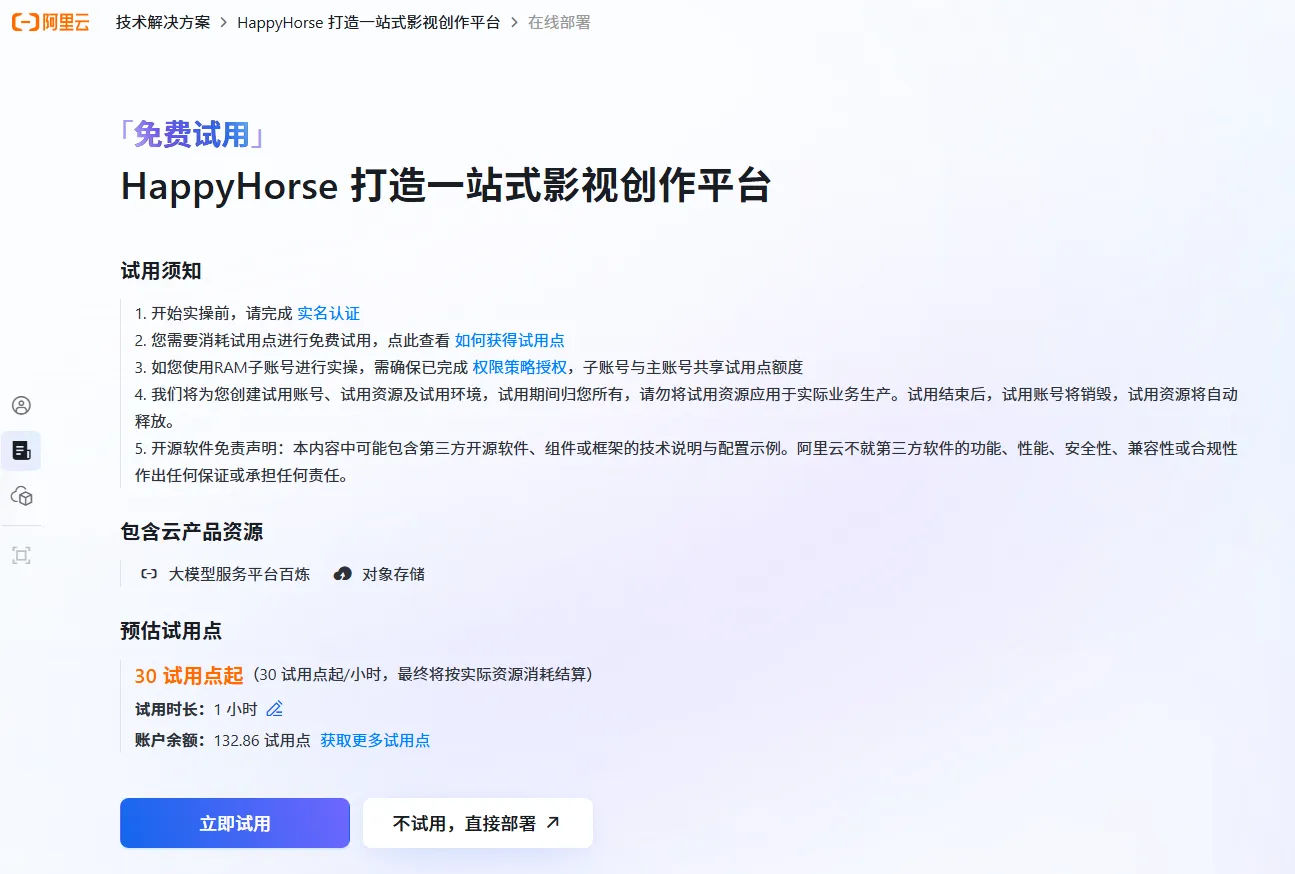Click 获取更多试用点 link

[x=375, y=740]
